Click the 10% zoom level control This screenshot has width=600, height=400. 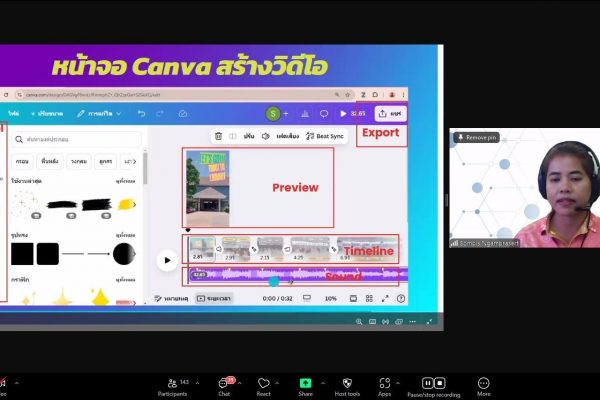tap(331, 299)
